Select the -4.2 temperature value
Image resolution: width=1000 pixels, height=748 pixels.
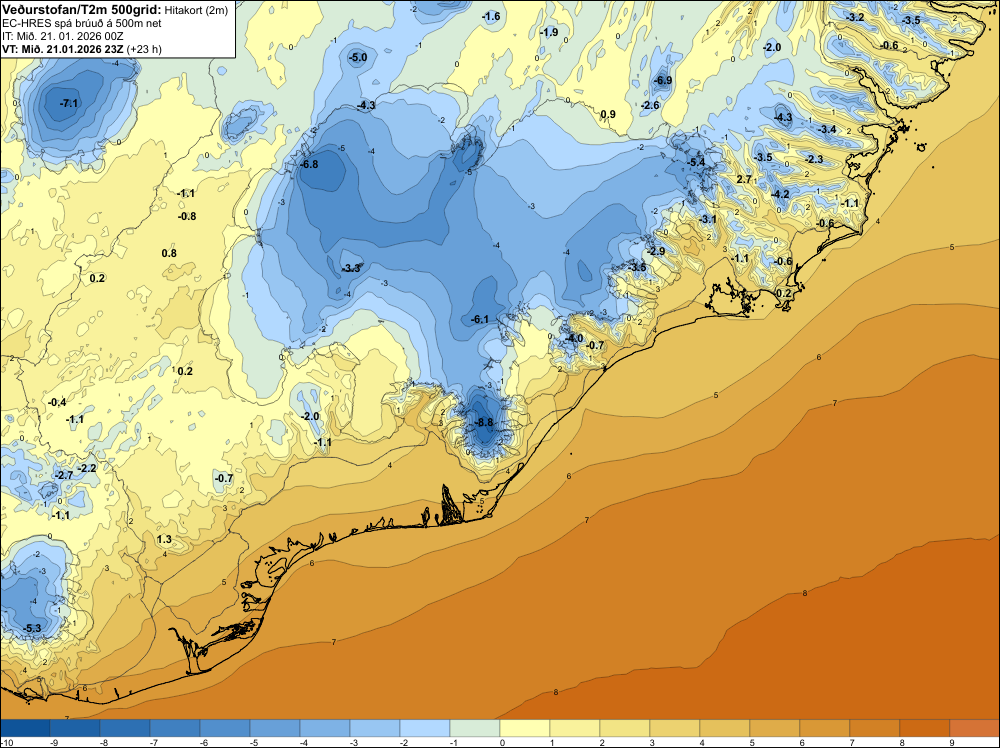781,194
